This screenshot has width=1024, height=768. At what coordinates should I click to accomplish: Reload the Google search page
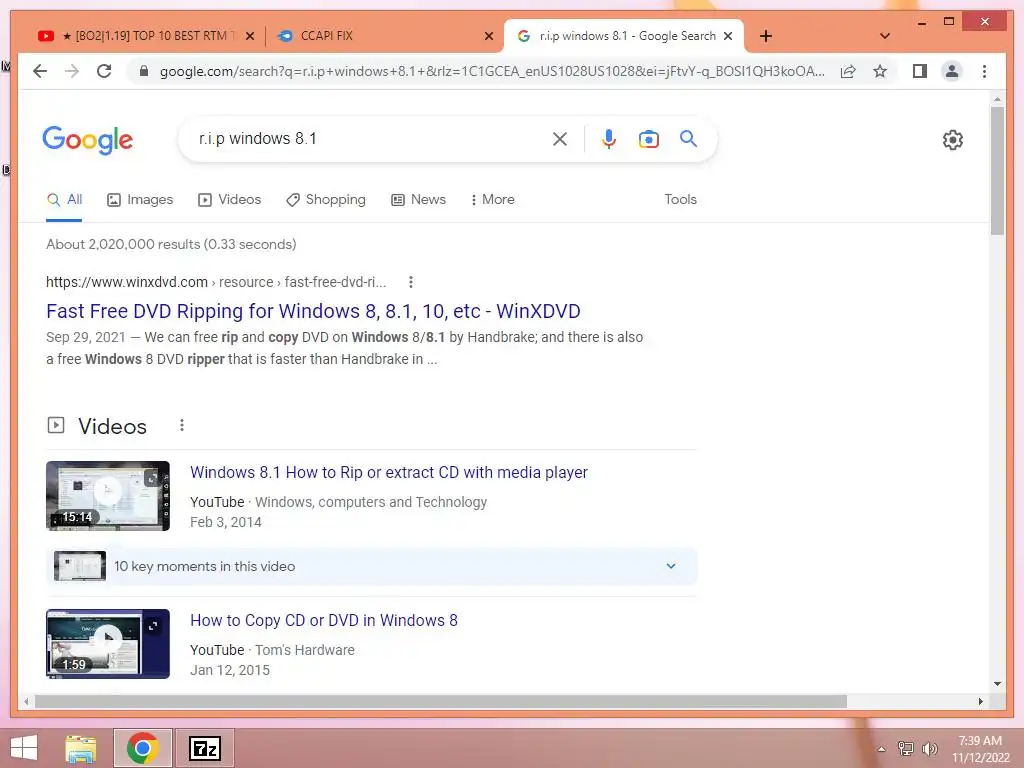click(x=104, y=71)
